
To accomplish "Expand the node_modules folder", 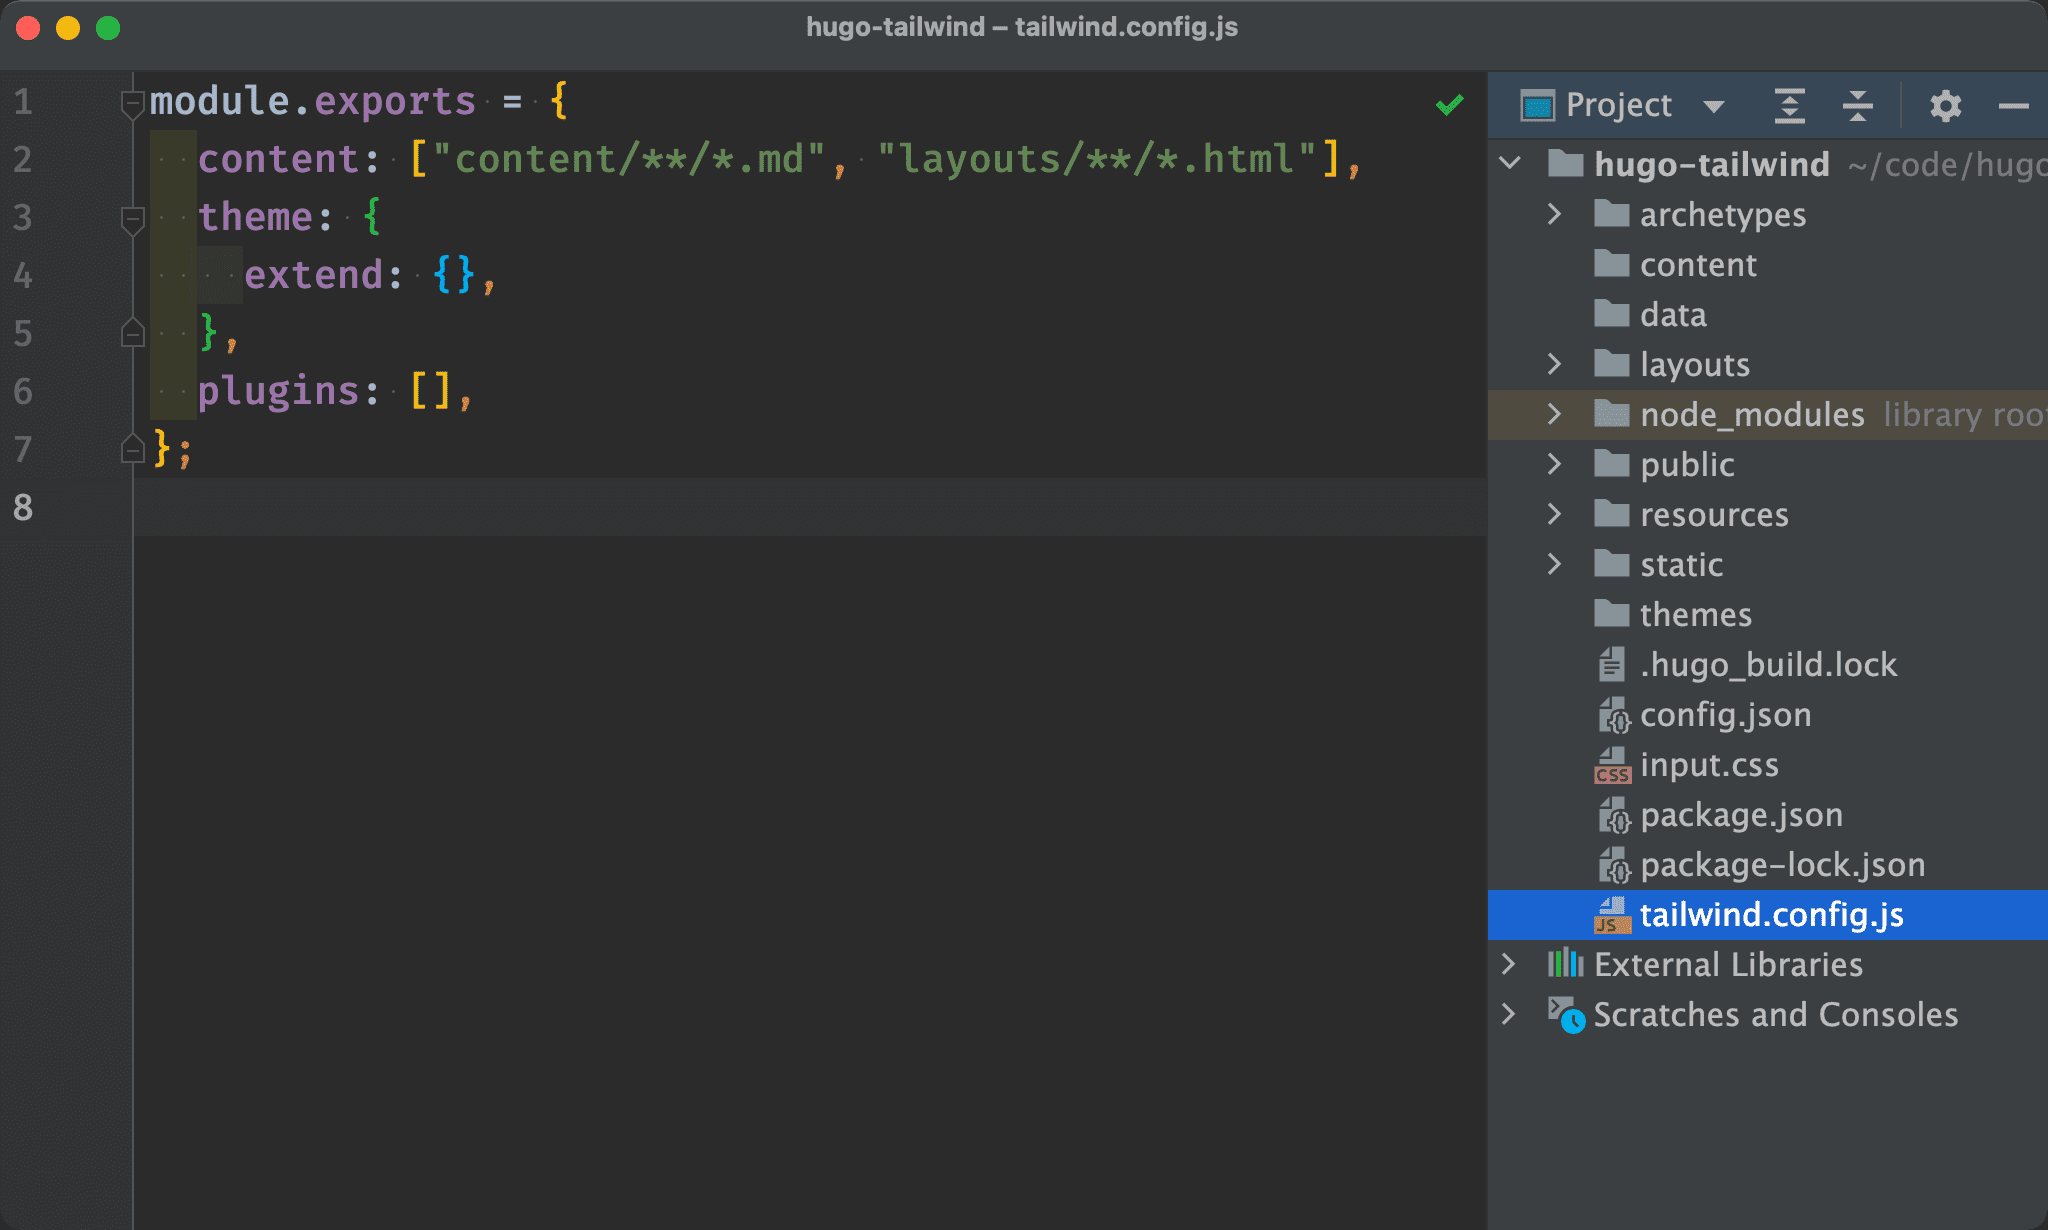I will click(1554, 413).
